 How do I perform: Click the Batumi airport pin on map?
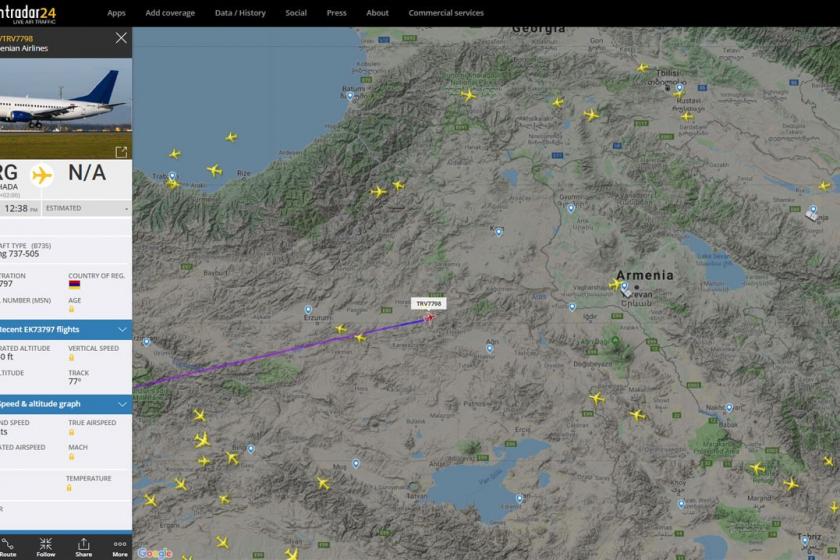350,96
